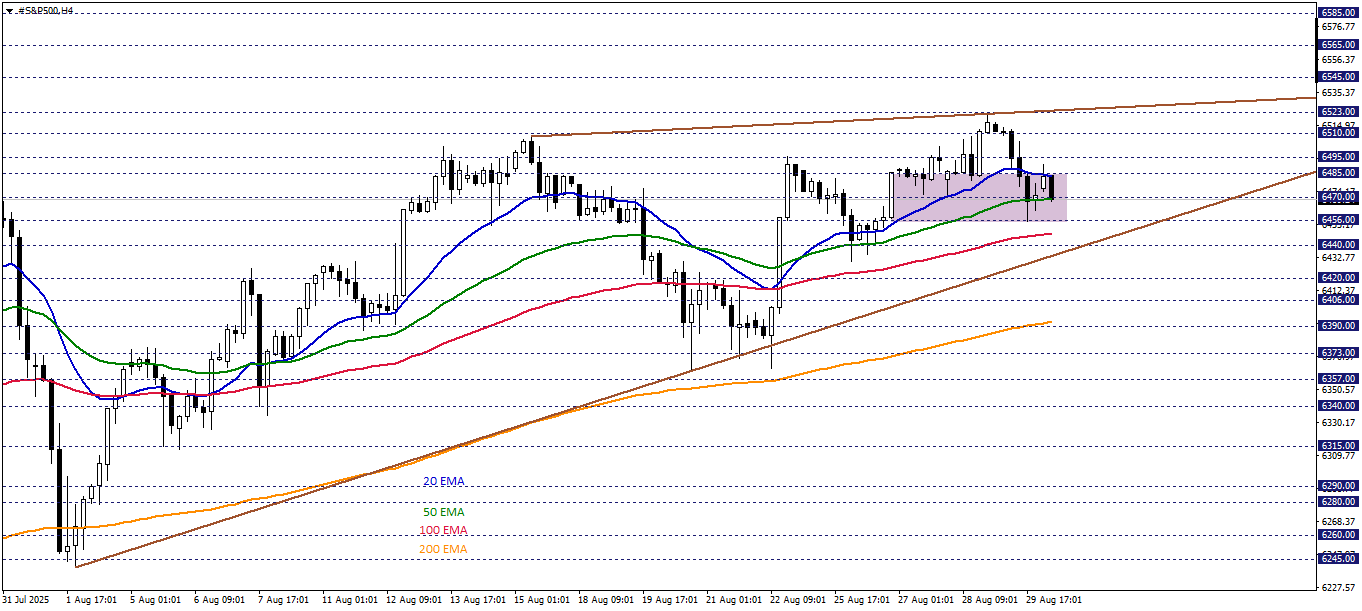Click the 6 Aug 09:01 time label

(219, 600)
